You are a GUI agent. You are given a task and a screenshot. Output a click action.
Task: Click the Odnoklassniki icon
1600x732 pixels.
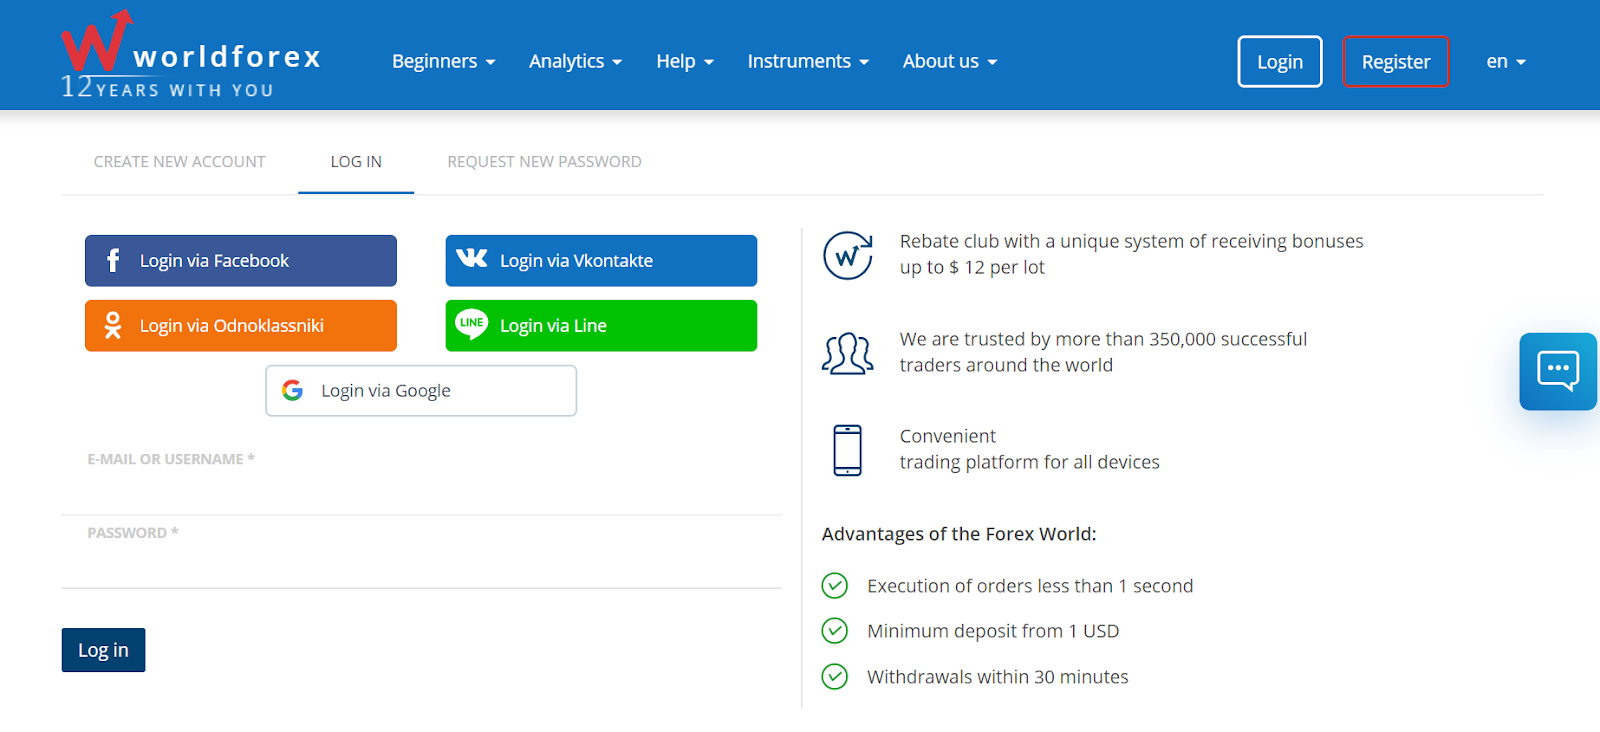point(113,325)
